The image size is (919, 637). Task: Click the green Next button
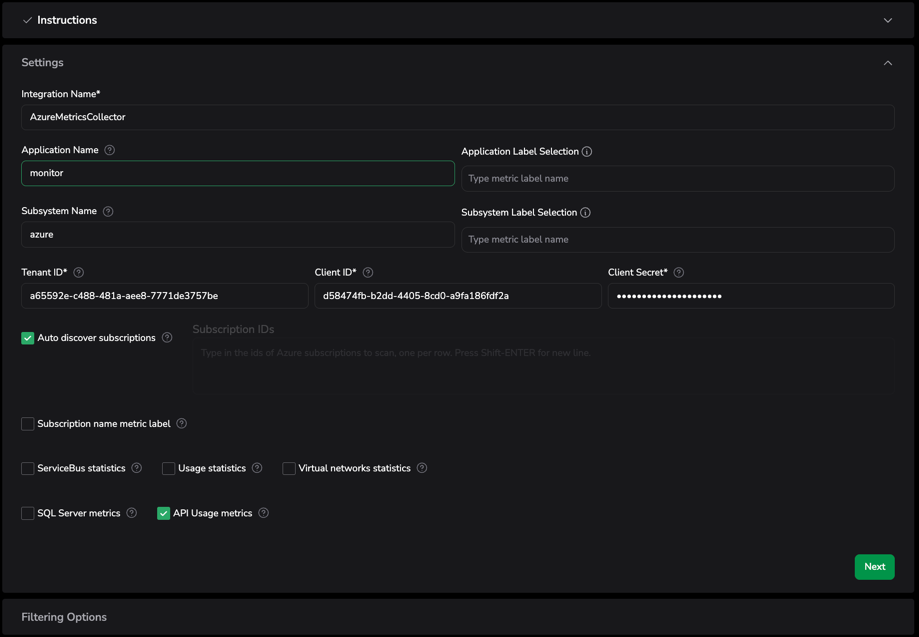[x=874, y=567]
